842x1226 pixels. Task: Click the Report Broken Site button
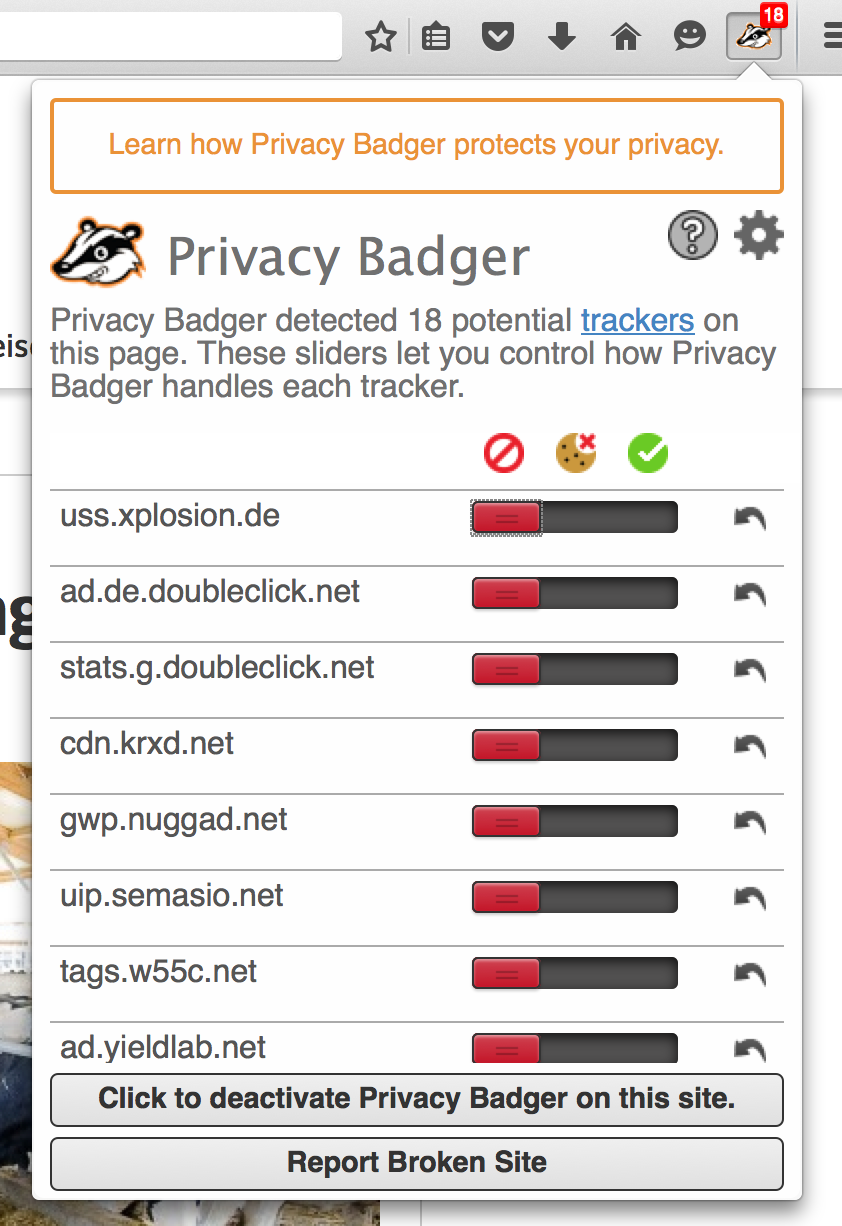pyautogui.click(x=417, y=1163)
